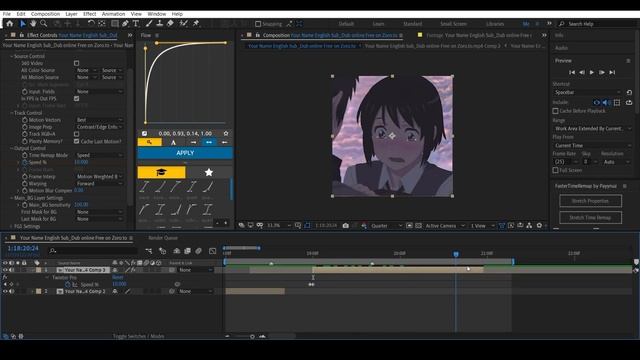640x360 pixels.
Task: Click the Flow curve top handle point
Action: click(x=157, y=43)
